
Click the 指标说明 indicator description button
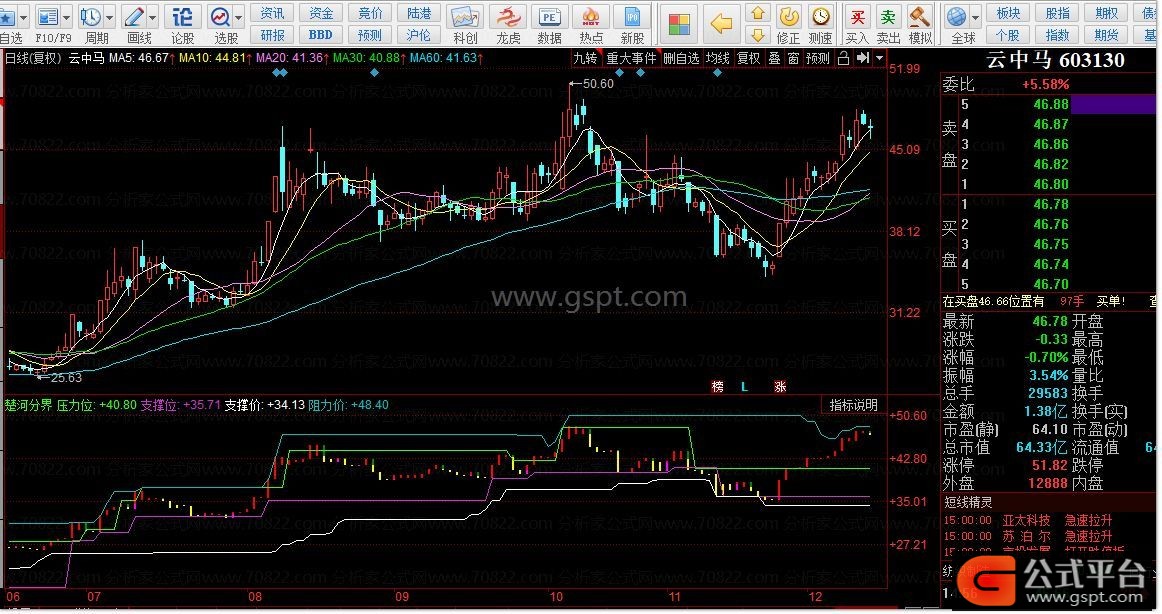click(x=853, y=405)
